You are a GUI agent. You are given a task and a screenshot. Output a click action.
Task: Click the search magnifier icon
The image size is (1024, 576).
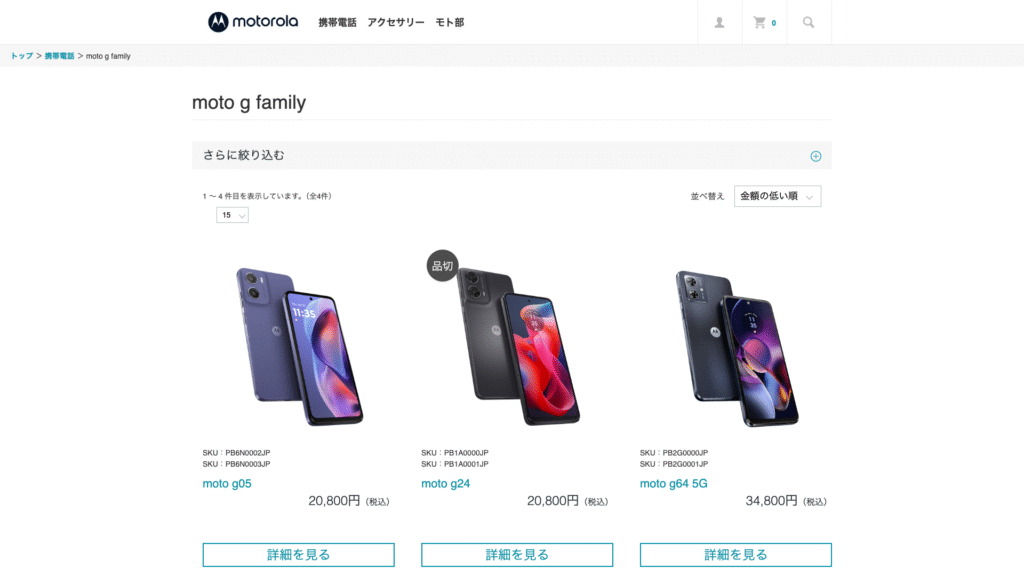[808, 22]
